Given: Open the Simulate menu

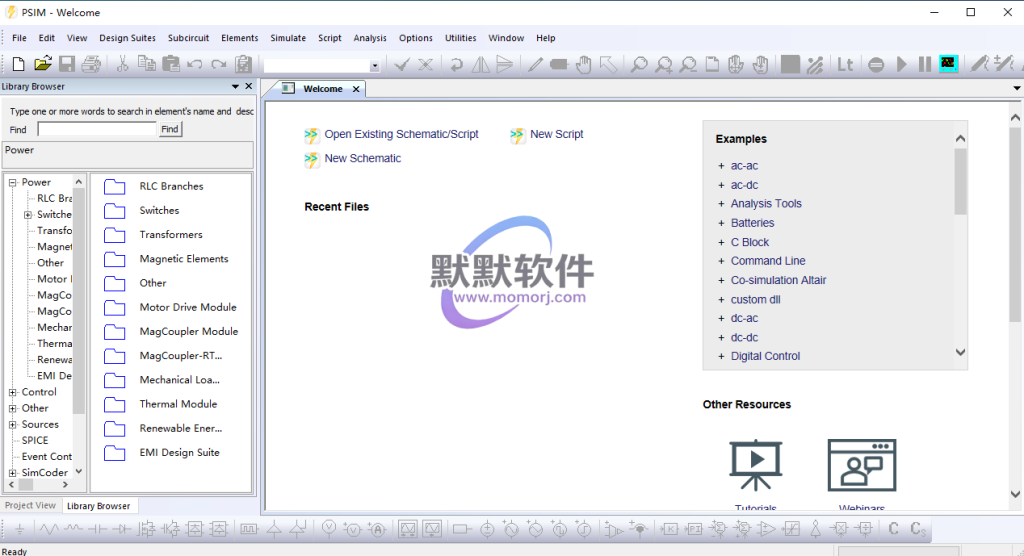Looking at the screenshot, I should tap(288, 38).
